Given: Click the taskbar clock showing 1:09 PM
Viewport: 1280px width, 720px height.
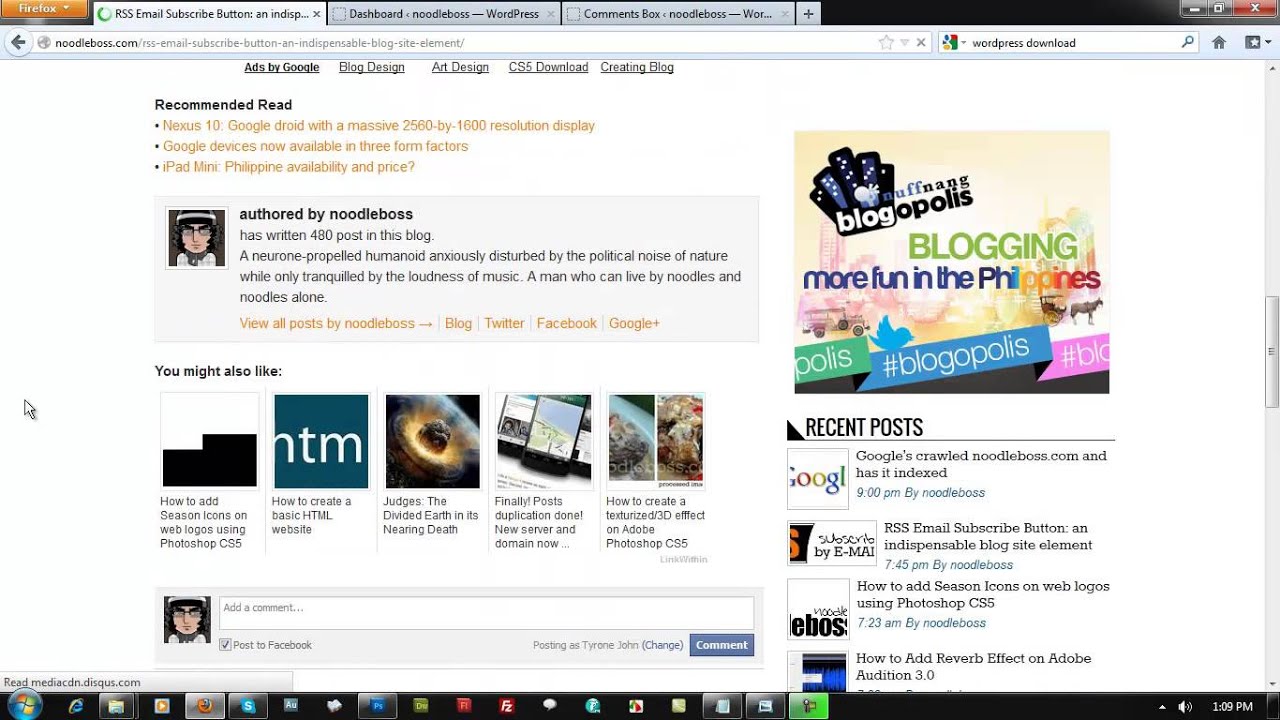Looking at the screenshot, I should pyautogui.click(x=1232, y=706).
